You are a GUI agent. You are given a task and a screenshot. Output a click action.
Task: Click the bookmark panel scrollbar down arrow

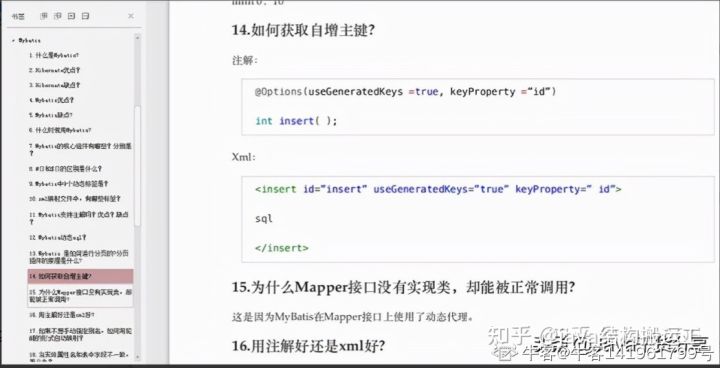pos(137,357)
